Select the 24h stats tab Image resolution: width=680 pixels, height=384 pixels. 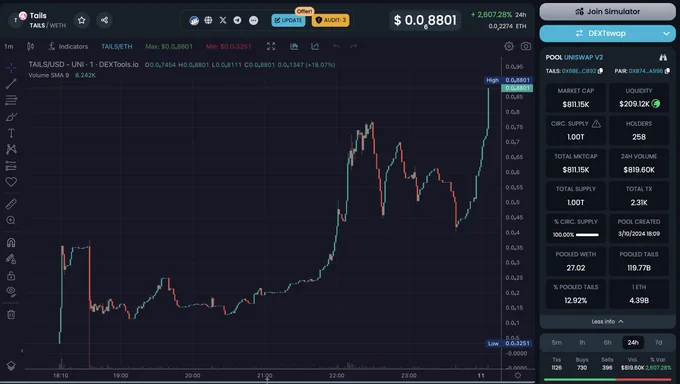tap(633, 342)
